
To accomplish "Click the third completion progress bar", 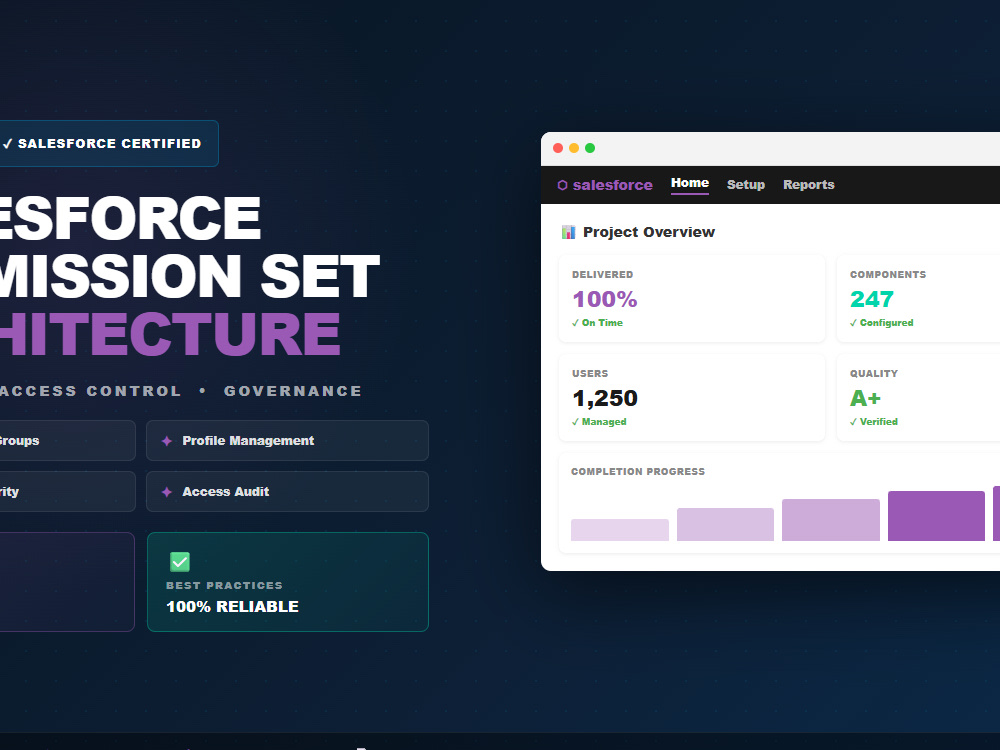I will [x=831, y=520].
